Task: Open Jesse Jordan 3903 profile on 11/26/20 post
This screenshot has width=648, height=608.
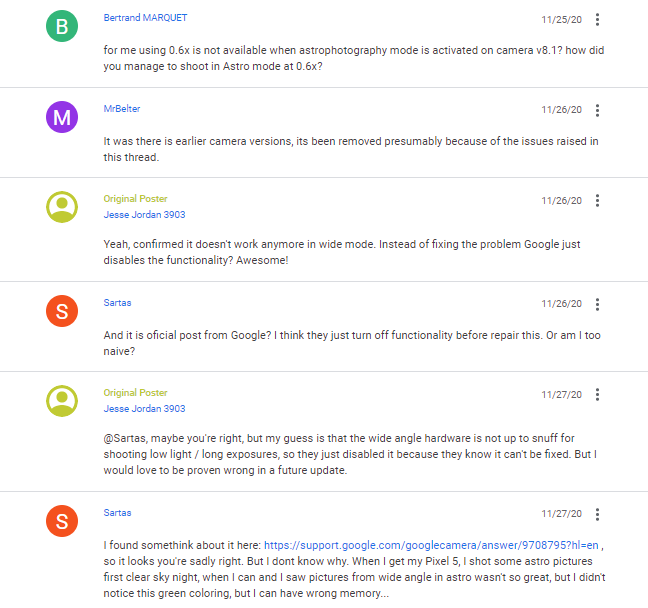Action: 144,215
